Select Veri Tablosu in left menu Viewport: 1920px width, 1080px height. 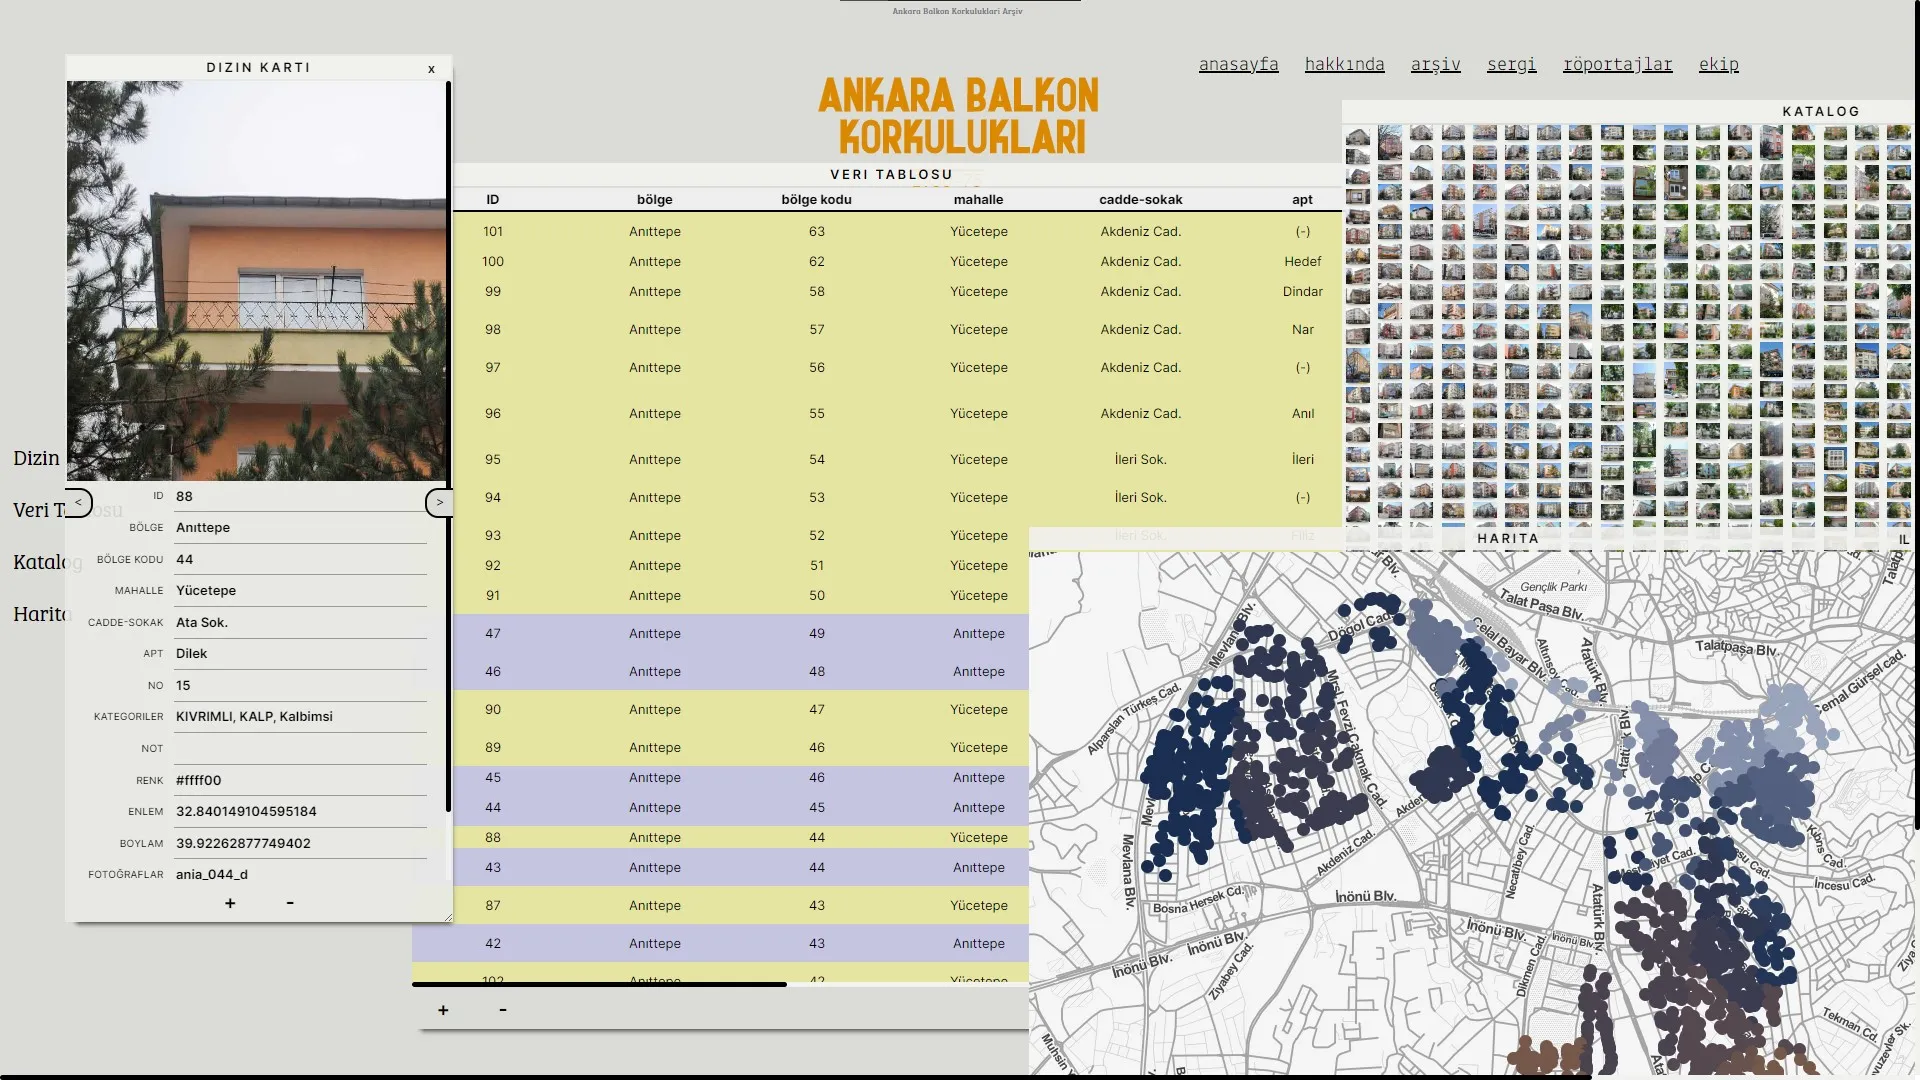coord(40,510)
